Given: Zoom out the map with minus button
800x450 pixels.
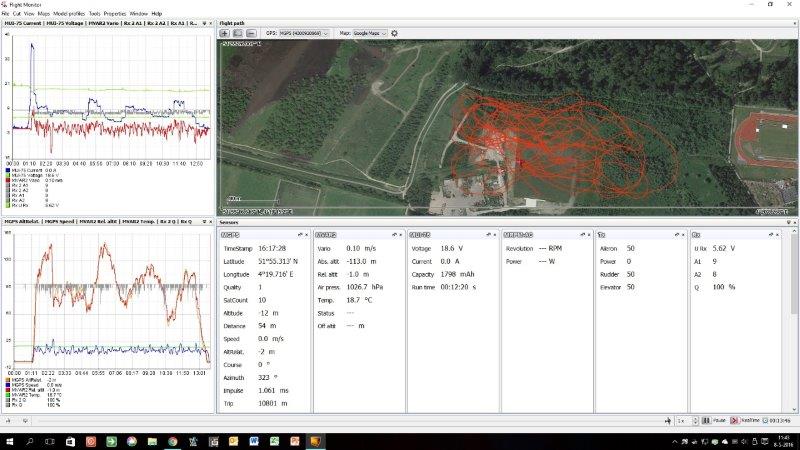Looking at the screenshot, I should pyautogui.click(x=251, y=33).
